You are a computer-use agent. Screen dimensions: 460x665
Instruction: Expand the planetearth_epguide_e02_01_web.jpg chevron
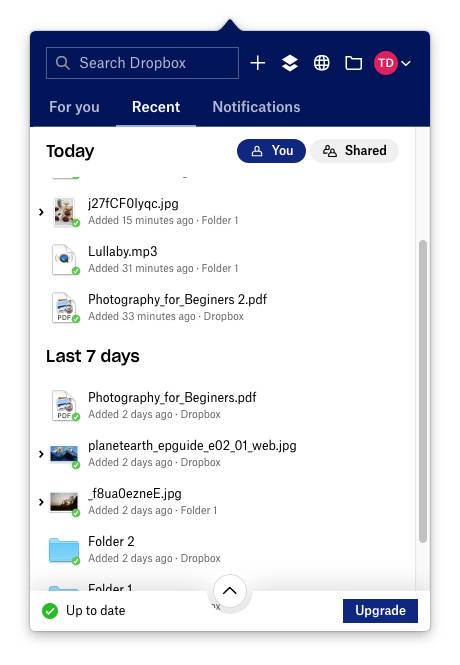click(x=41, y=454)
